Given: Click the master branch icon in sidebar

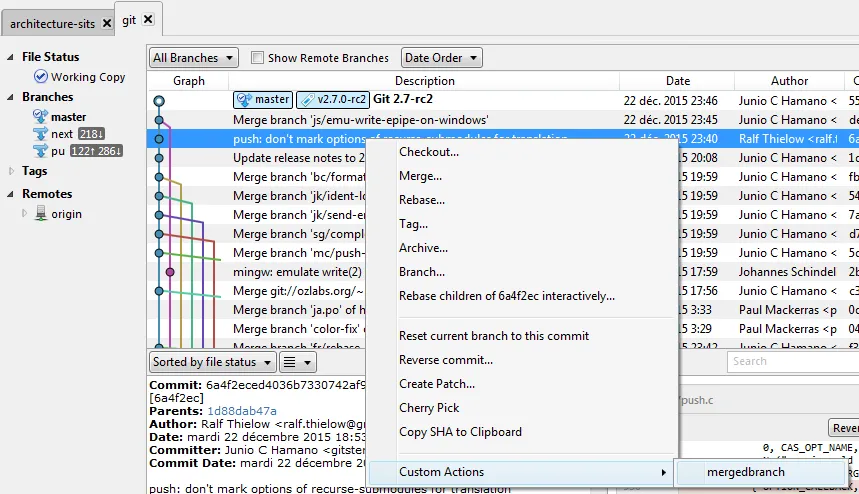Looking at the screenshot, I should [40, 116].
